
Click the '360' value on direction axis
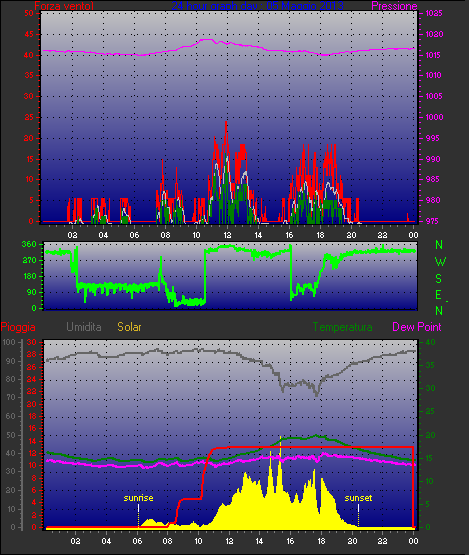click(29, 244)
